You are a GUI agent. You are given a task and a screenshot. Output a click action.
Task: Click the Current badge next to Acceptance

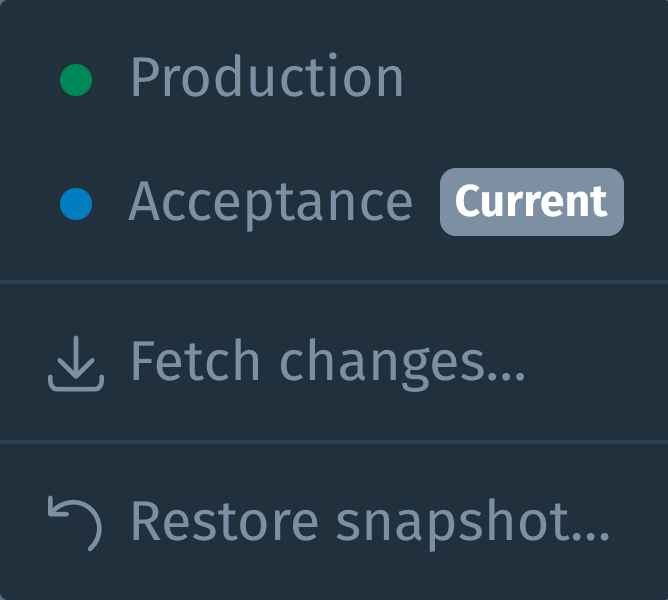click(532, 202)
